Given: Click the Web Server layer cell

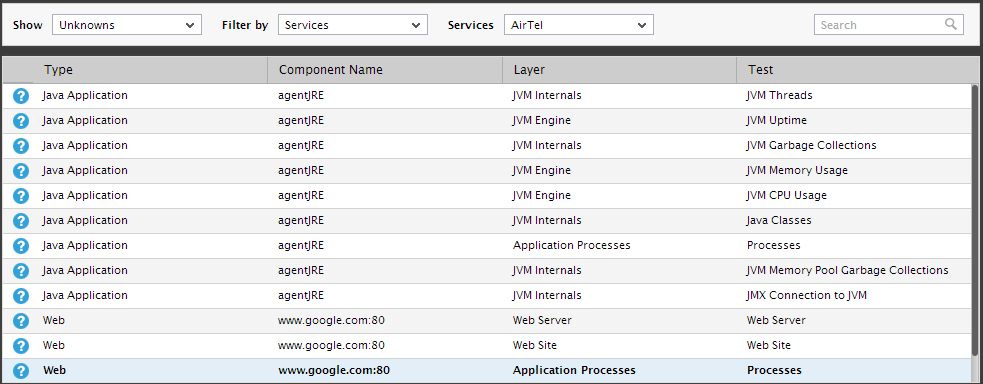Looking at the screenshot, I should pos(542,321).
